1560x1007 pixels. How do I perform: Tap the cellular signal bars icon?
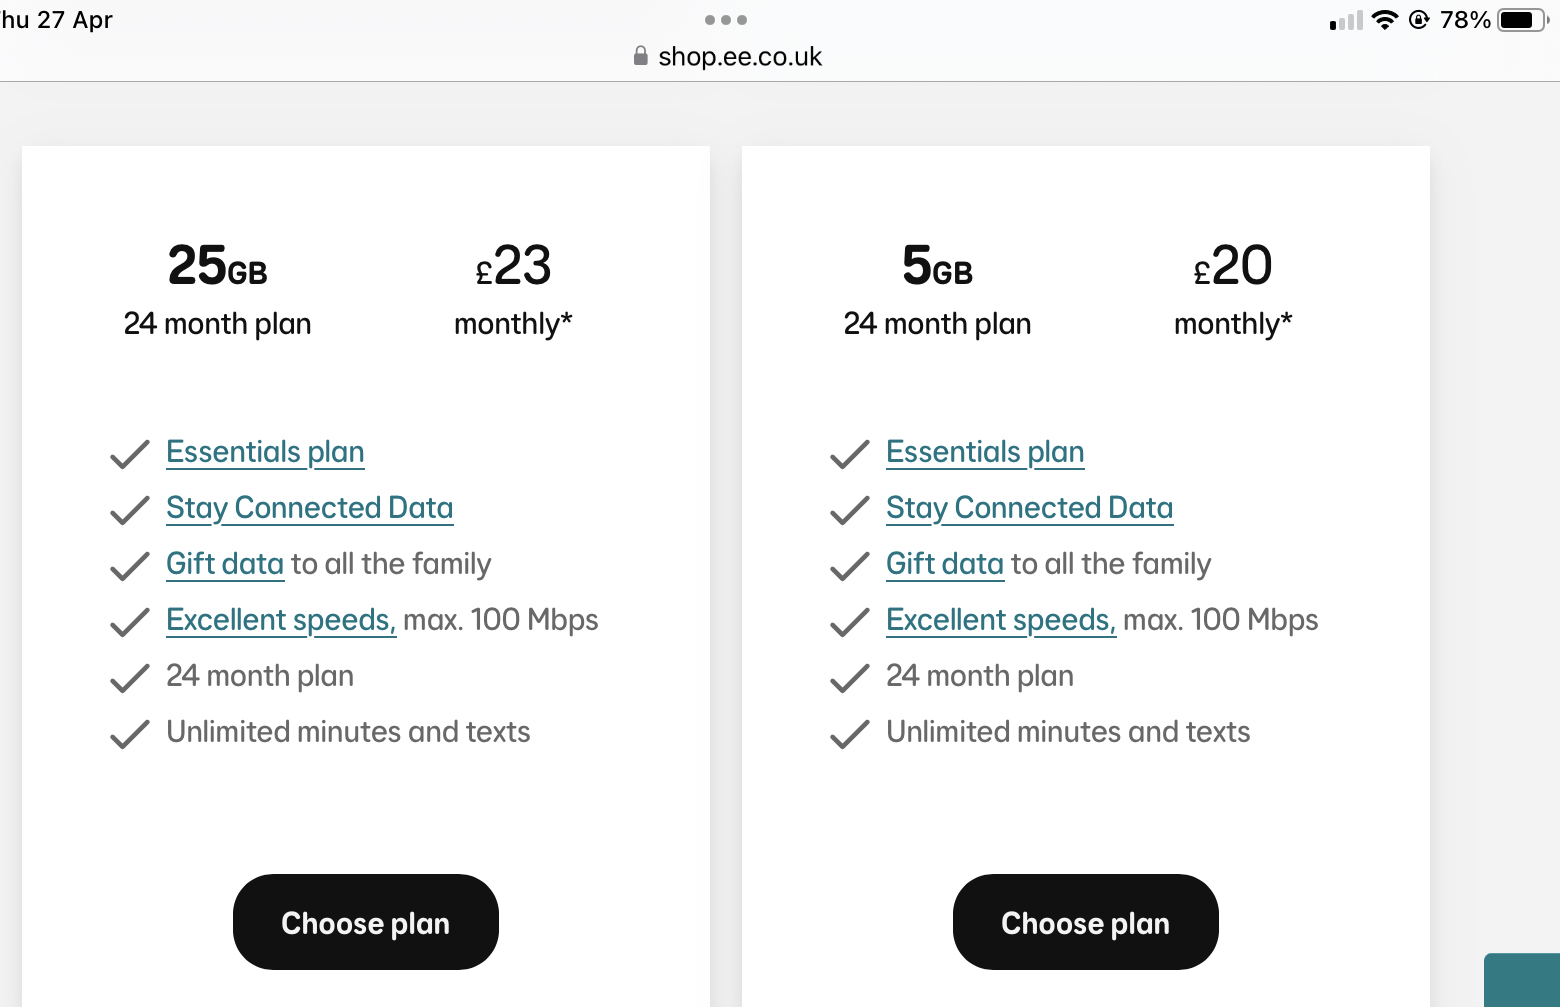click(x=1346, y=21)
